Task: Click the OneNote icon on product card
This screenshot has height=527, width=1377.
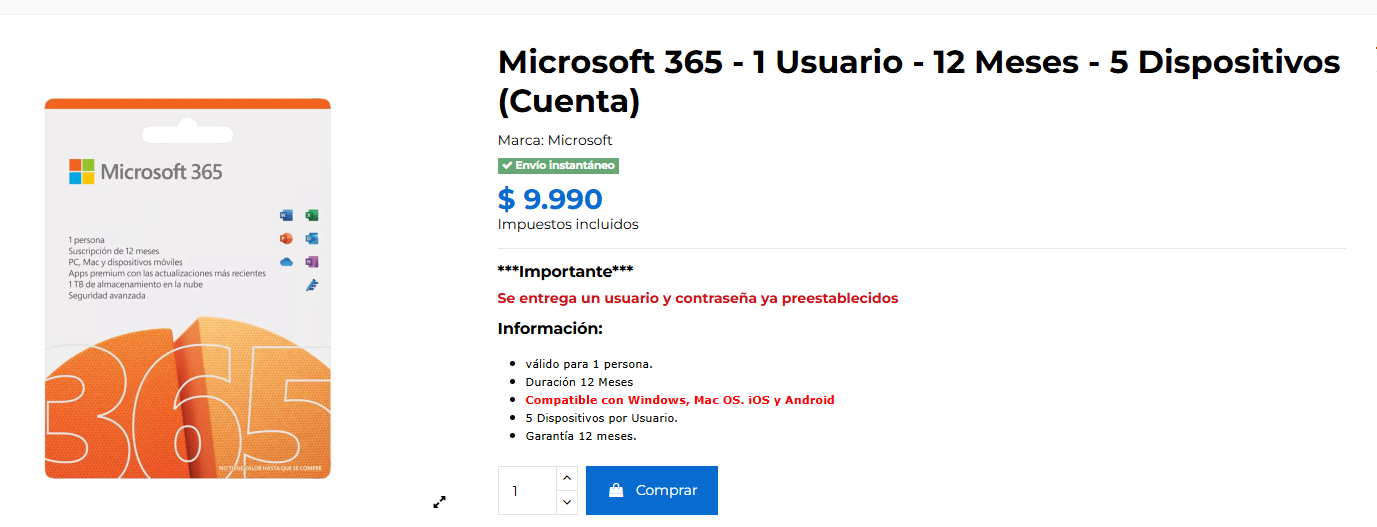Action: click(x=311, y=262)
